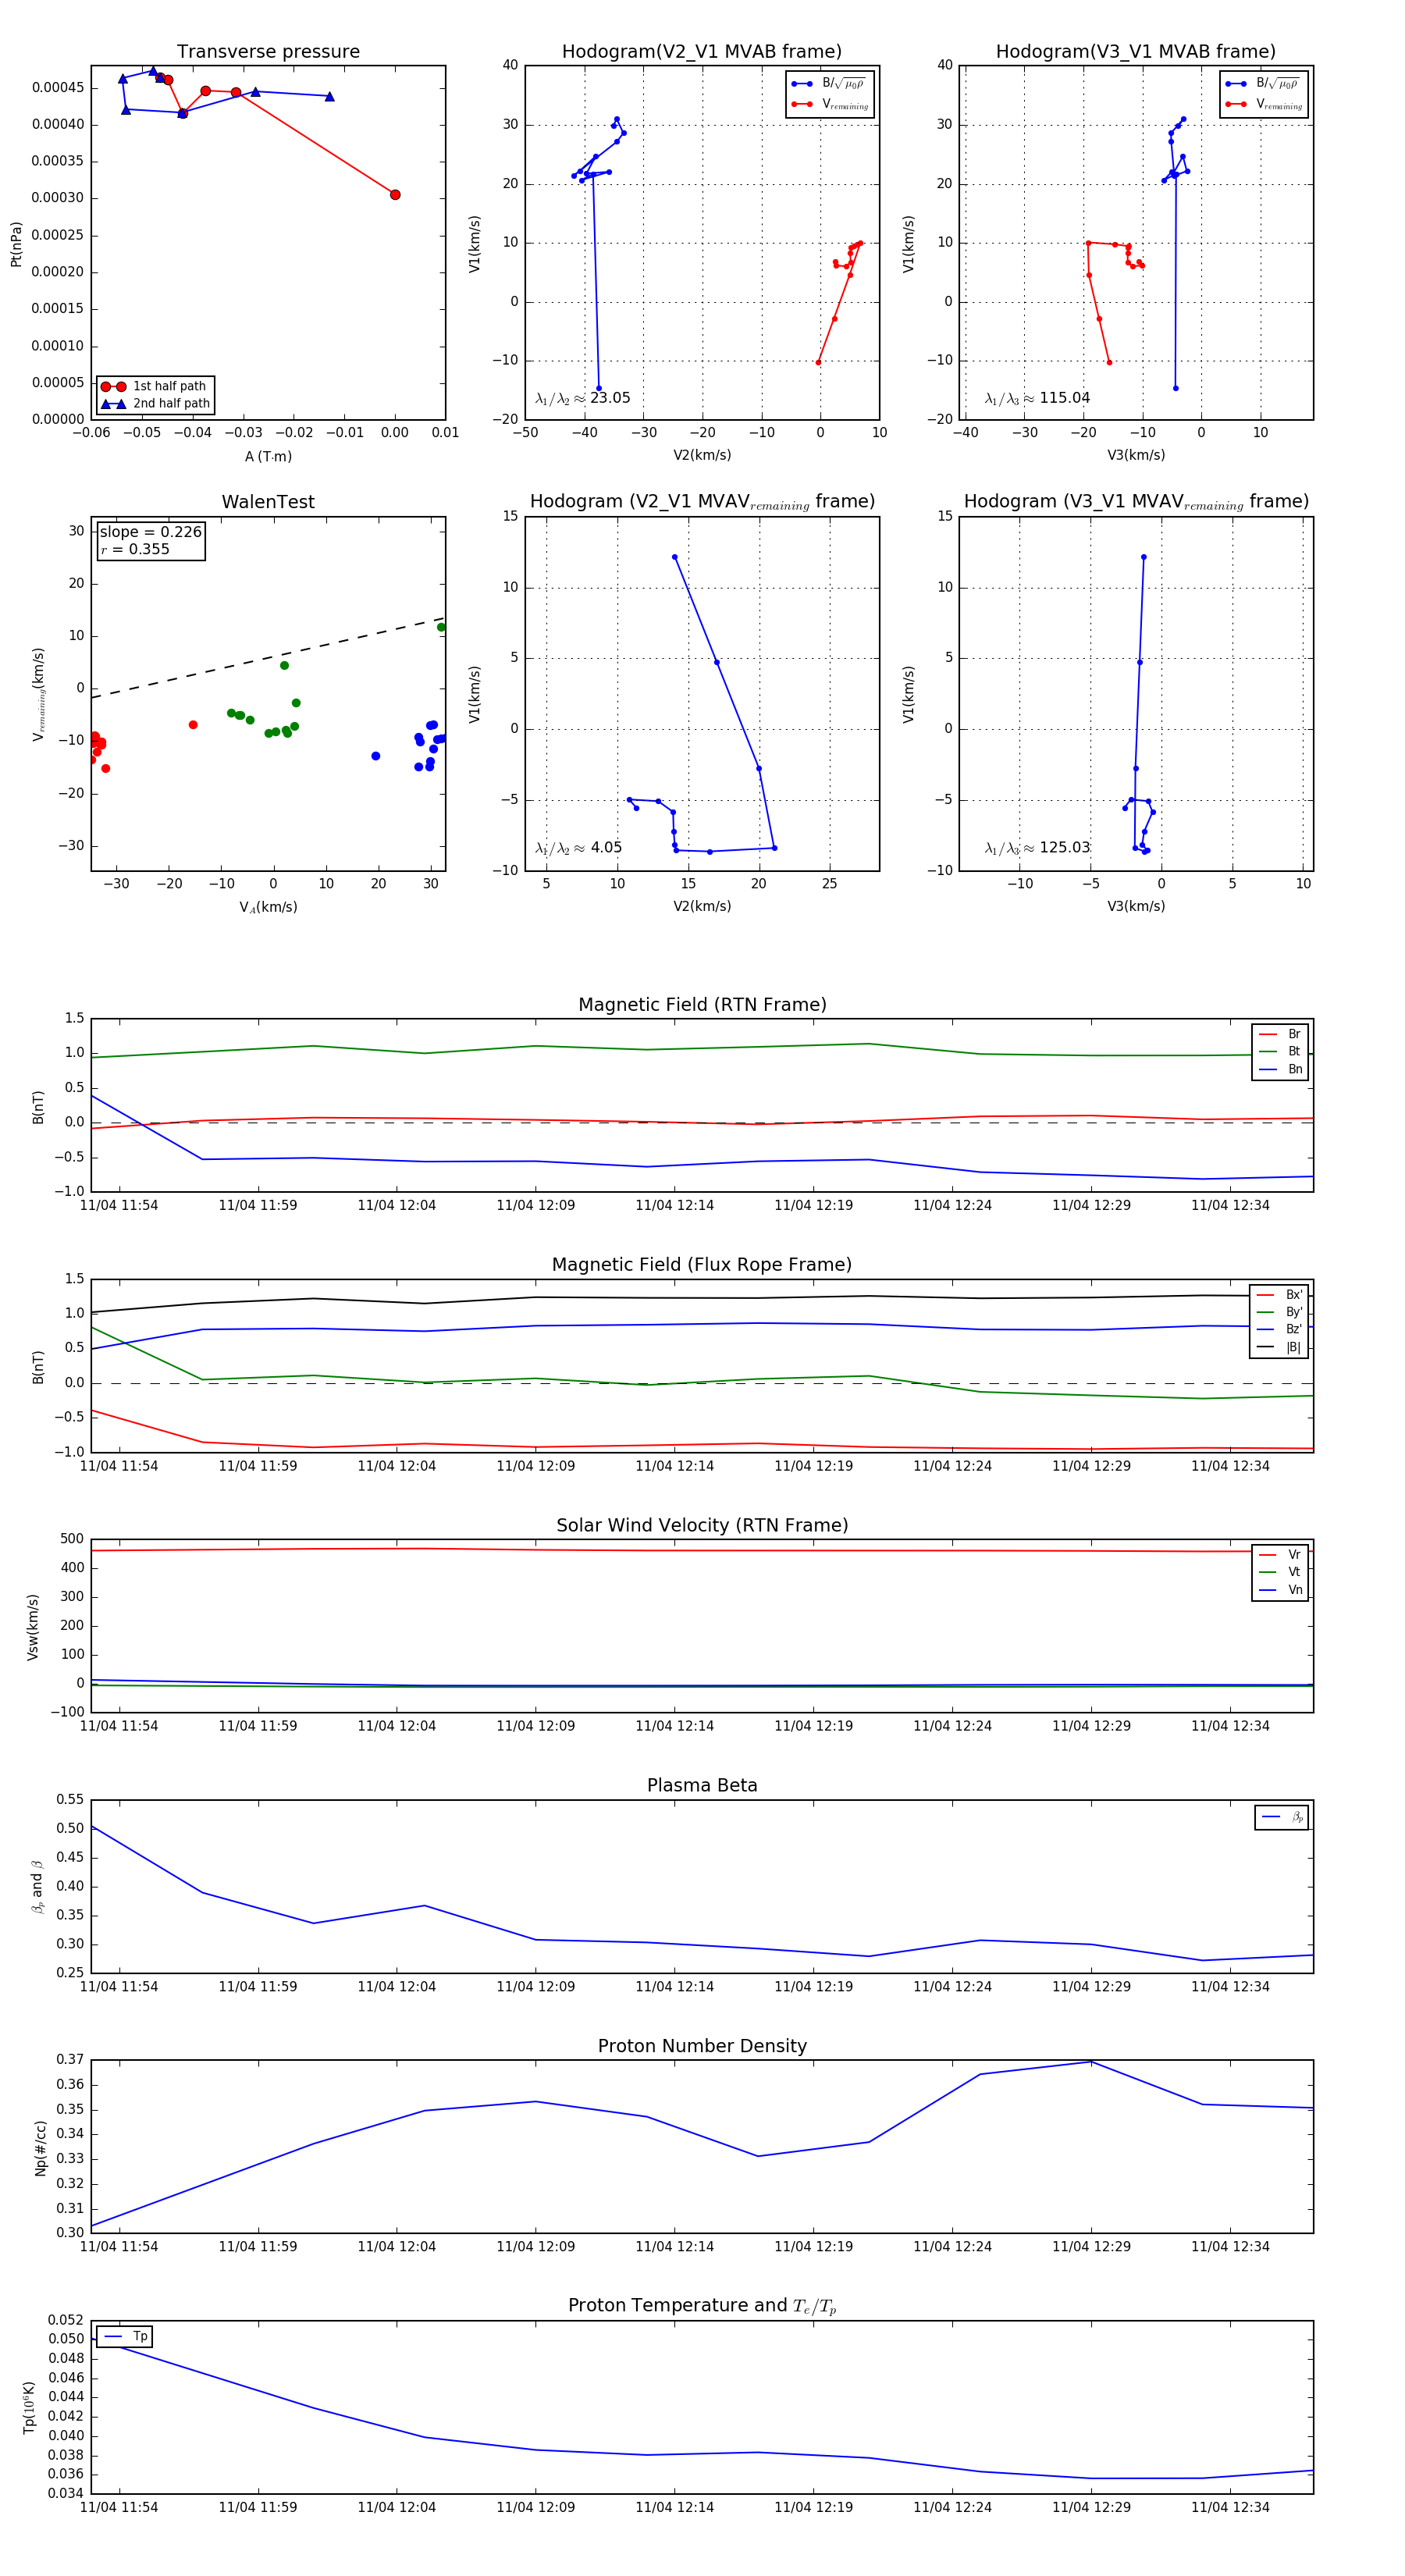
Task: Click the "Pt(nPa)" y-axis label
Action: pos(16,243)
